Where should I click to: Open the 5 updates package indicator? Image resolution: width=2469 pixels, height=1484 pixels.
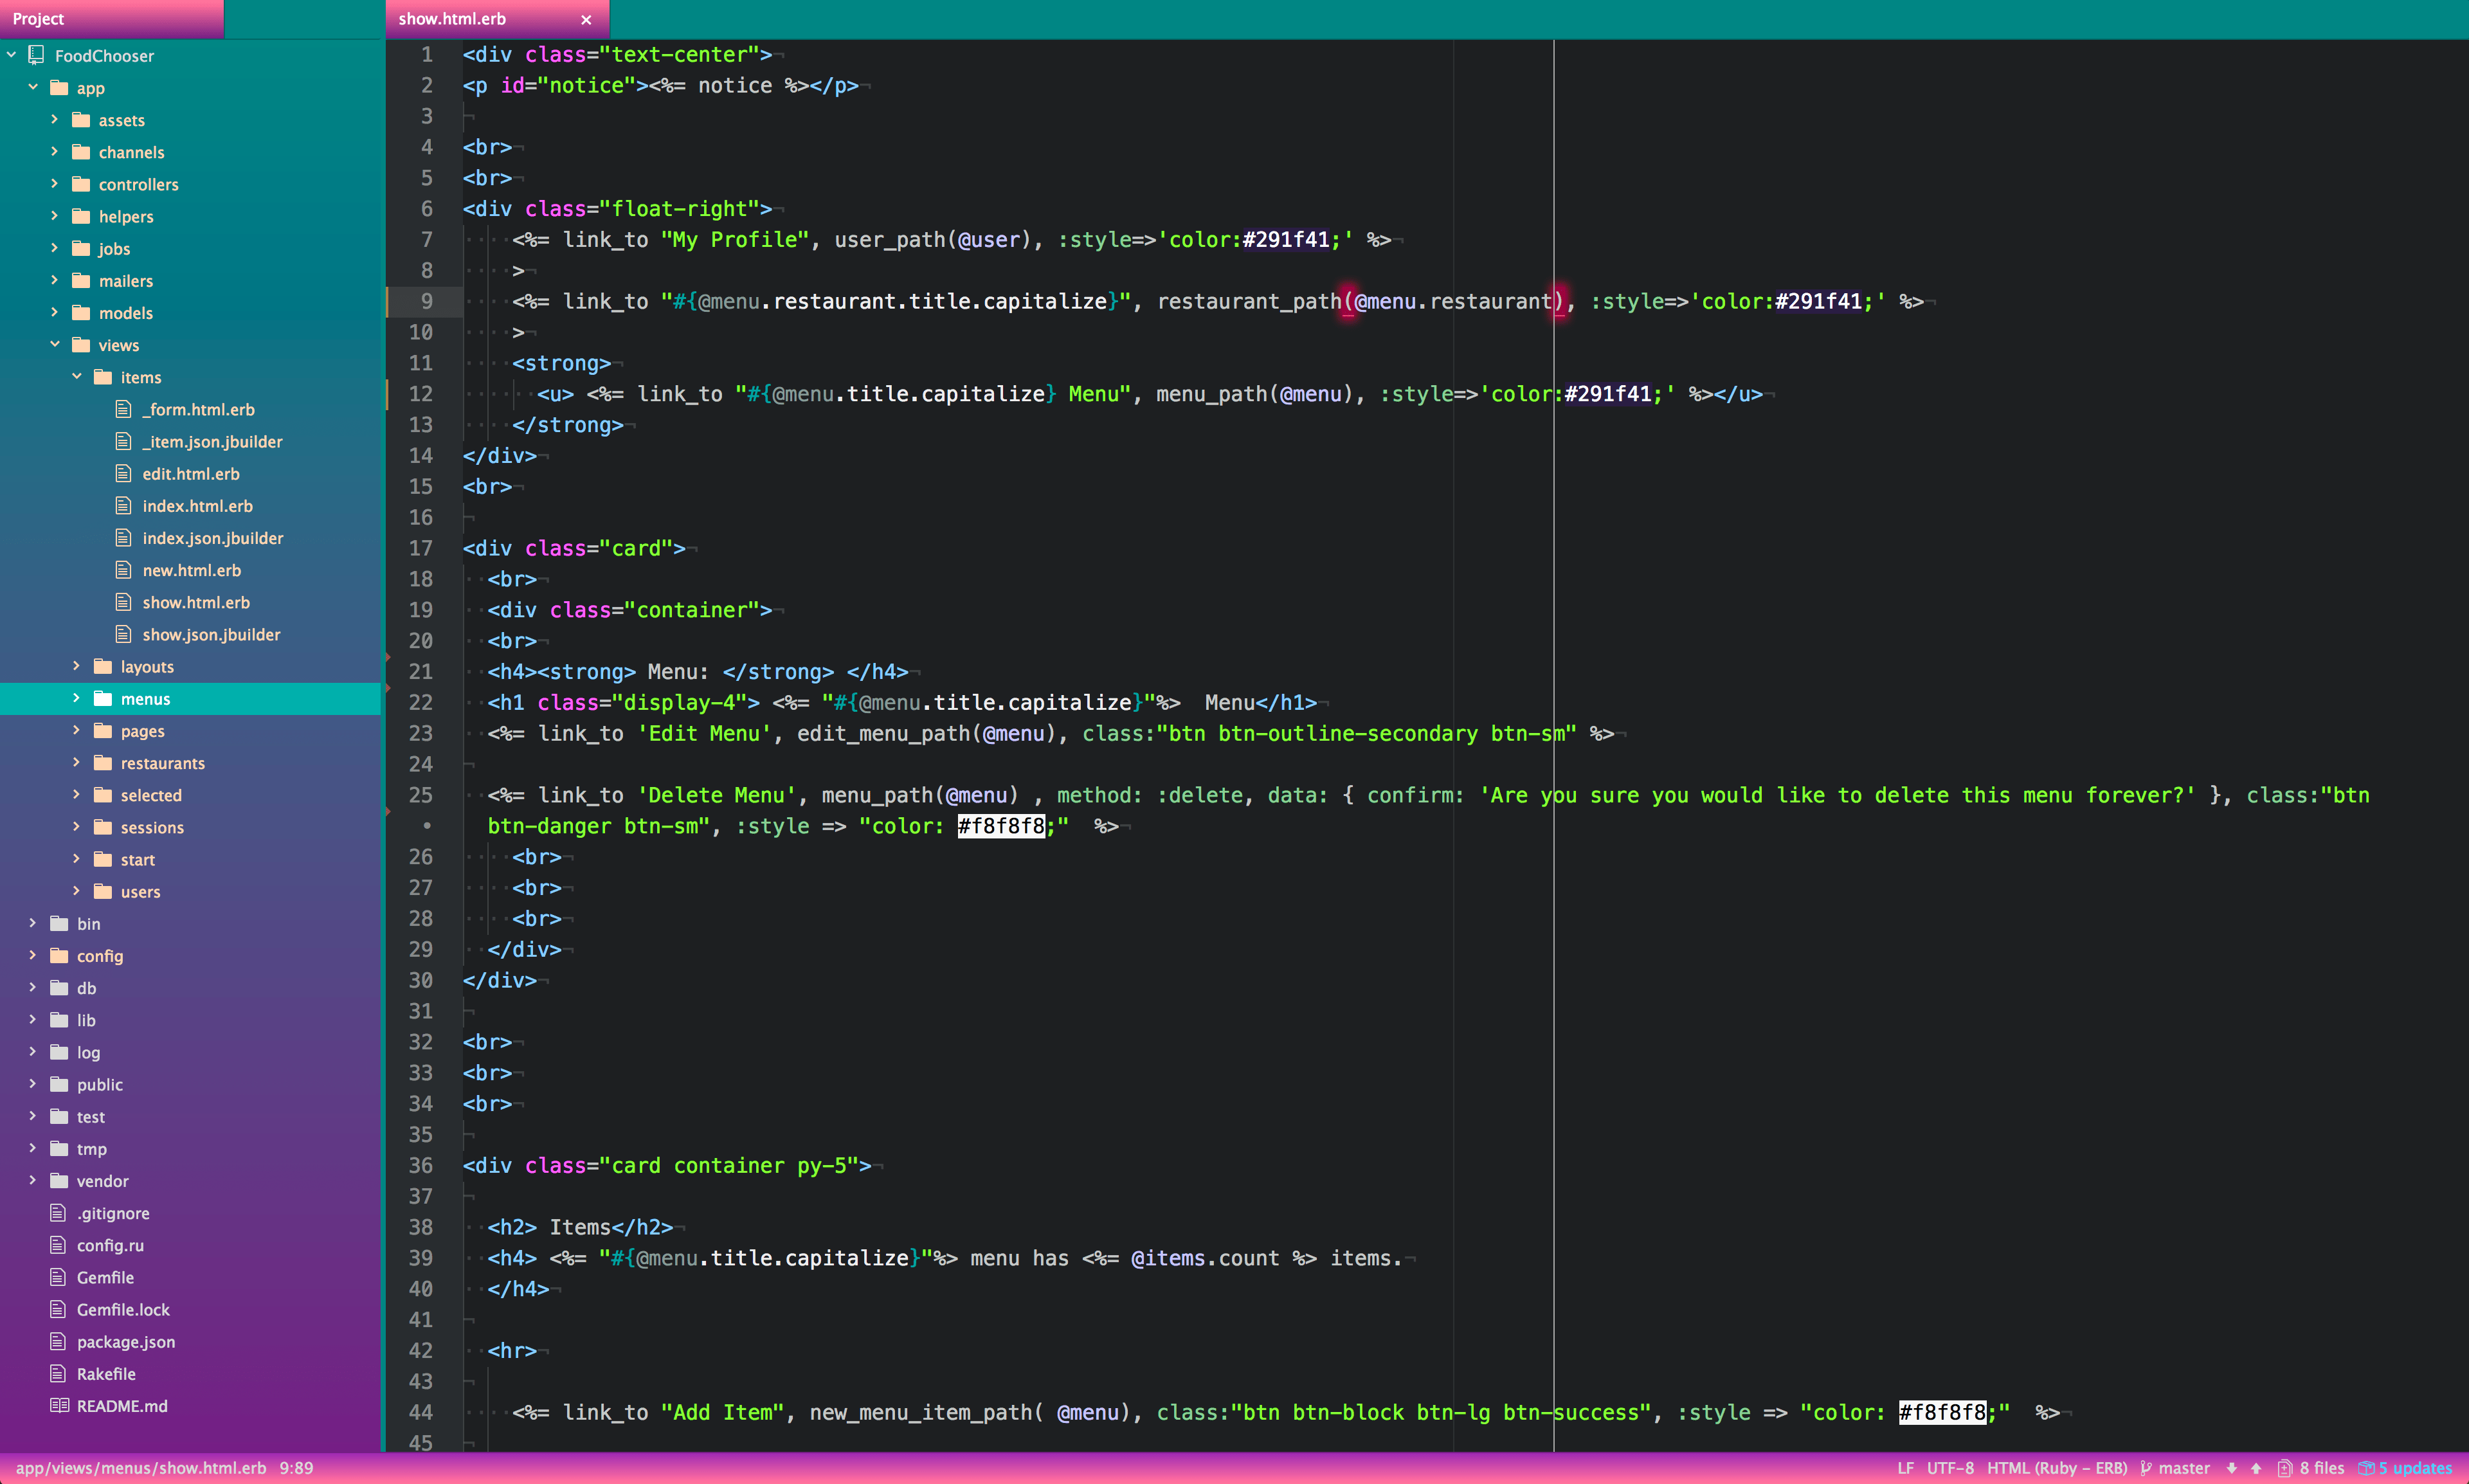(x=2405, y=1468)
